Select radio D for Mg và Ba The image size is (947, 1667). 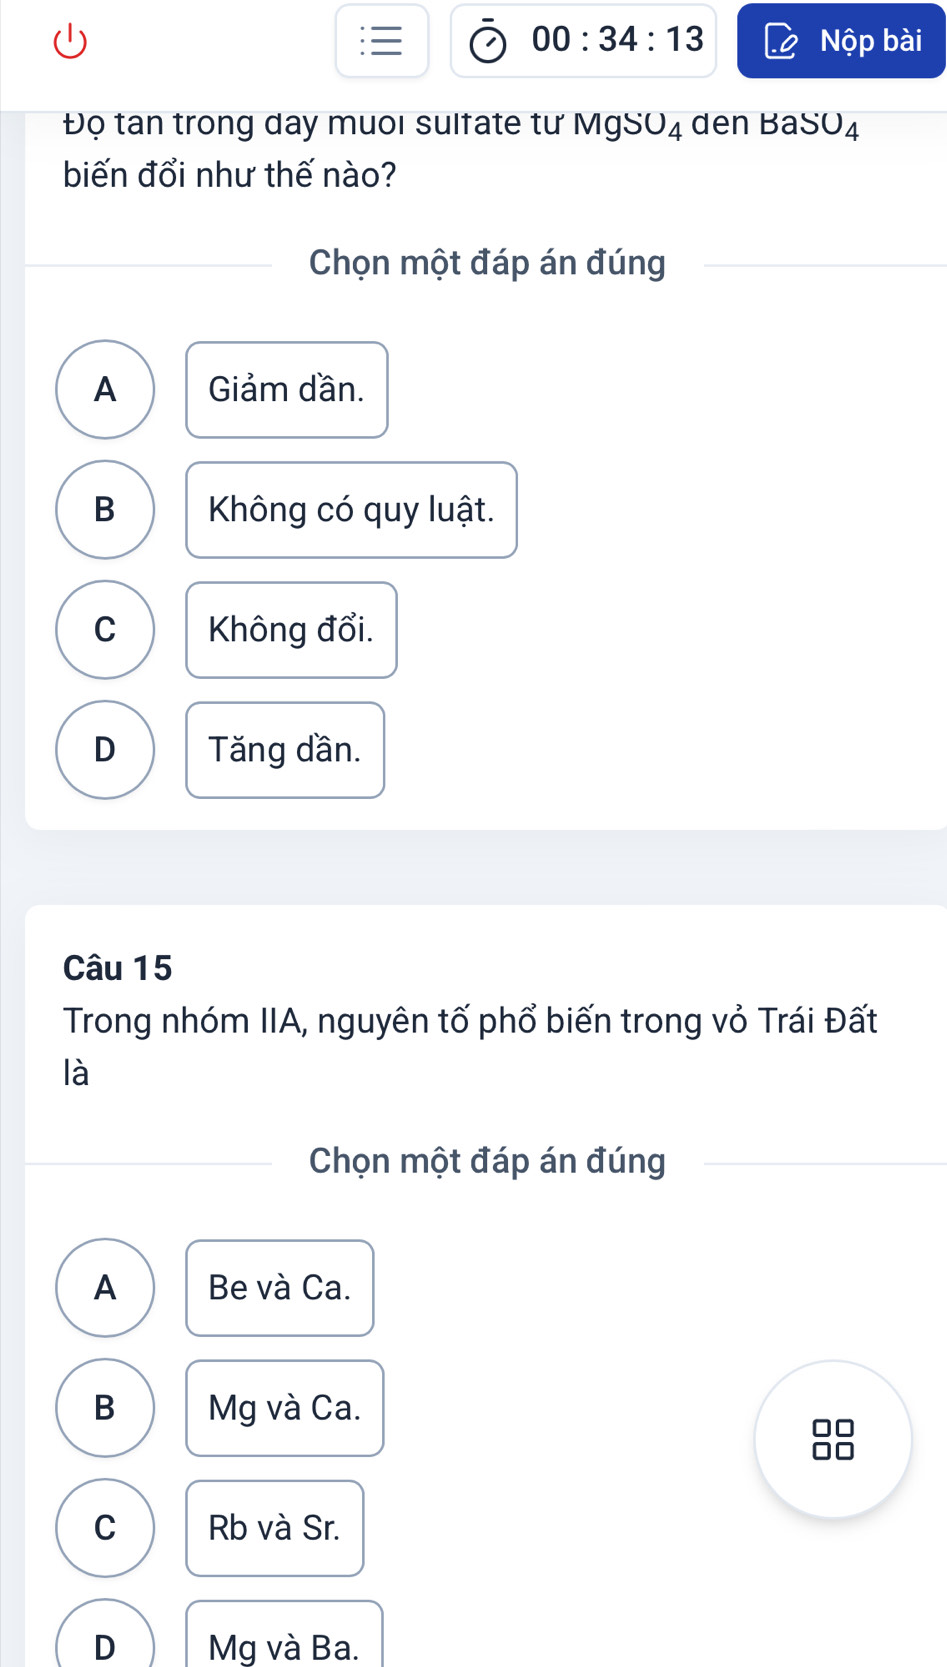coord(105,1642)
